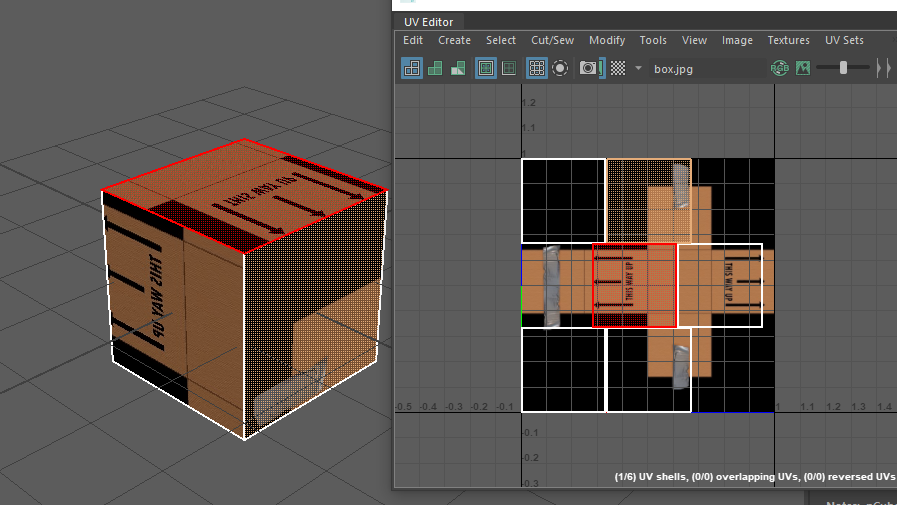Click the green shaded UV shells icon
Image resolution: width=897 pixels, height=505 pixels.
pyautogui.click(x=435, y=68)
